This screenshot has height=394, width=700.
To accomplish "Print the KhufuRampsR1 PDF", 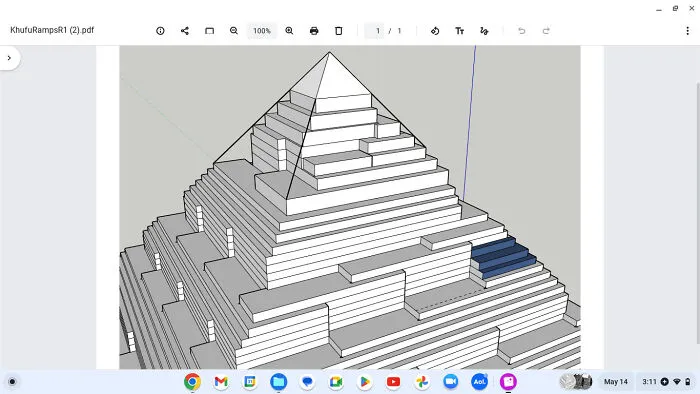I will point(314,31).
